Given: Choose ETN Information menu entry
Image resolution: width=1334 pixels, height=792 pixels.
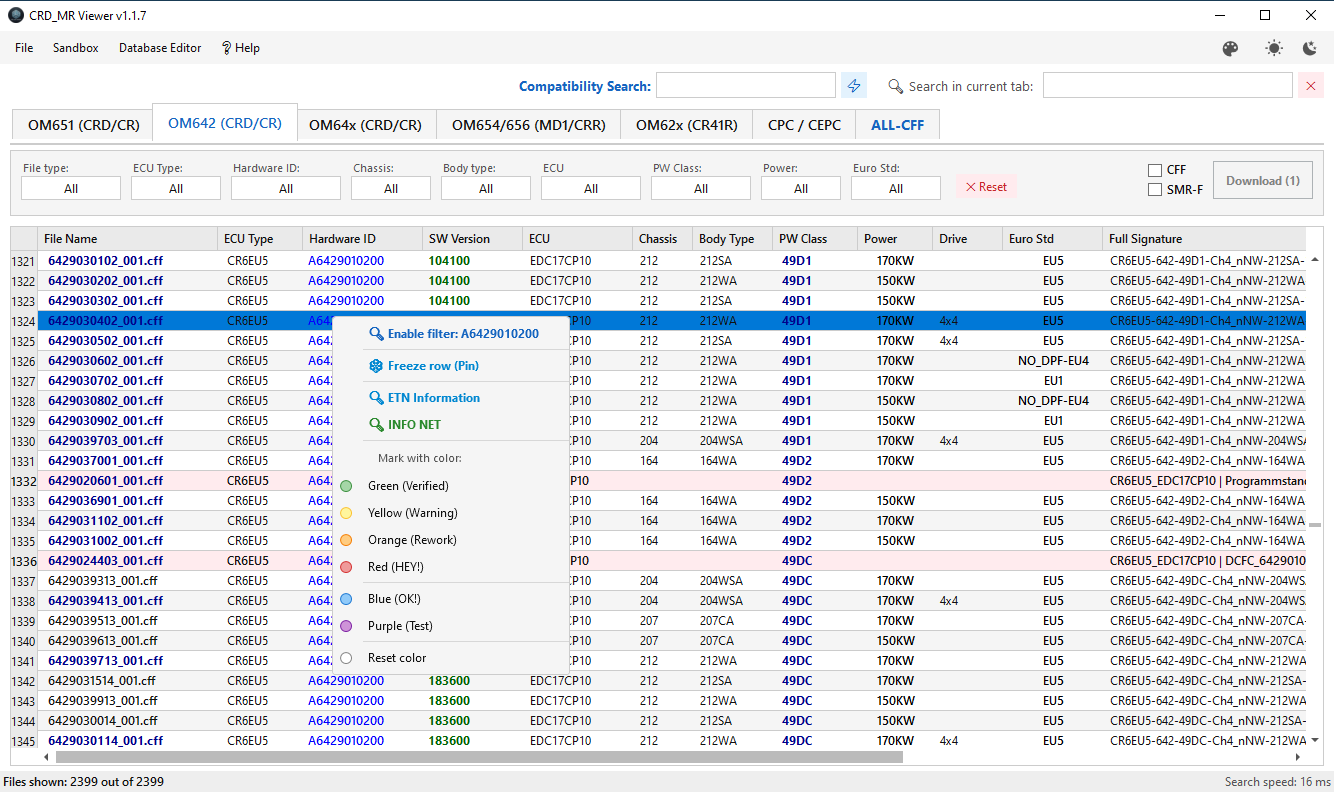Looking at the screenshot, I should [451, 398].
